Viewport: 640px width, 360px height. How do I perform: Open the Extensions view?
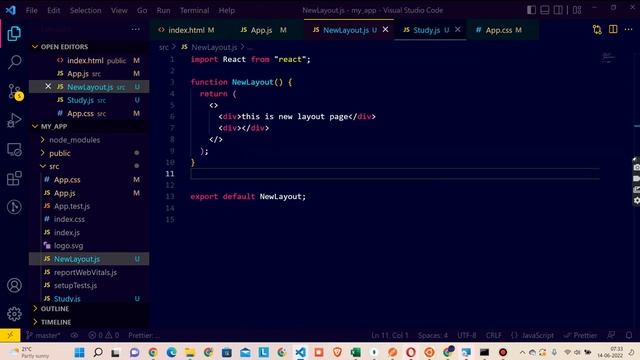tap(14, 178)
